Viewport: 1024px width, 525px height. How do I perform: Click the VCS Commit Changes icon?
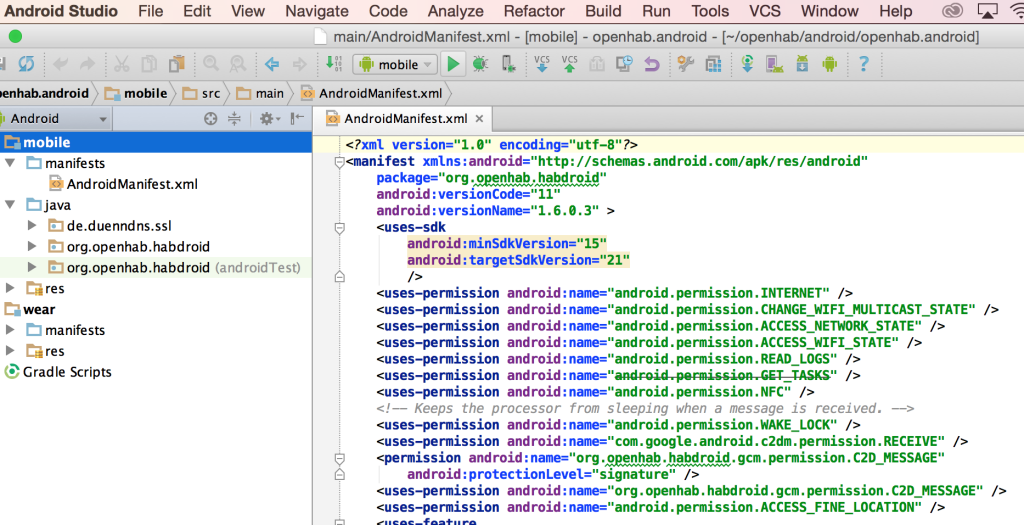tap(569, 64)
